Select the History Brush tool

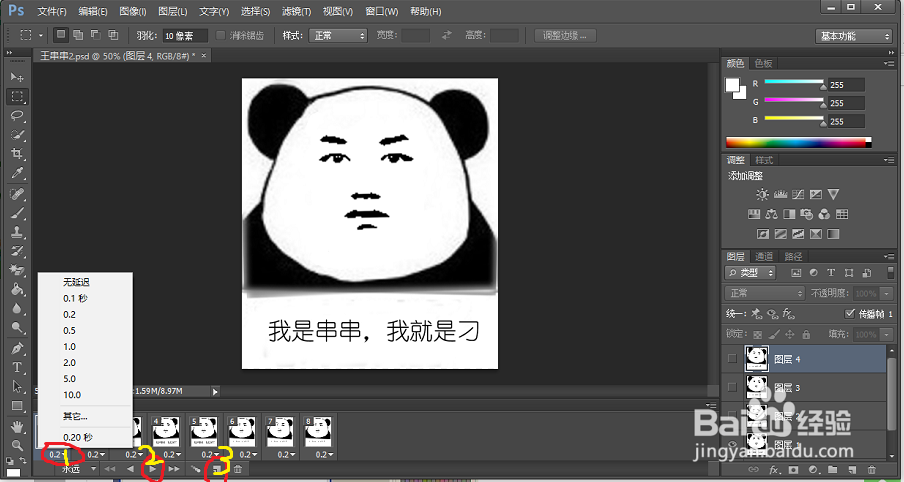click(x=17, y=251)
